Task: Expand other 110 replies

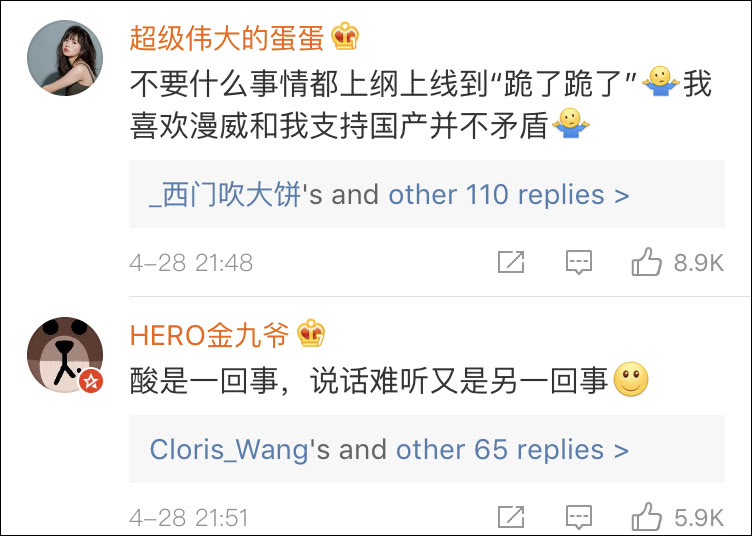Action: tap(508, 195)
